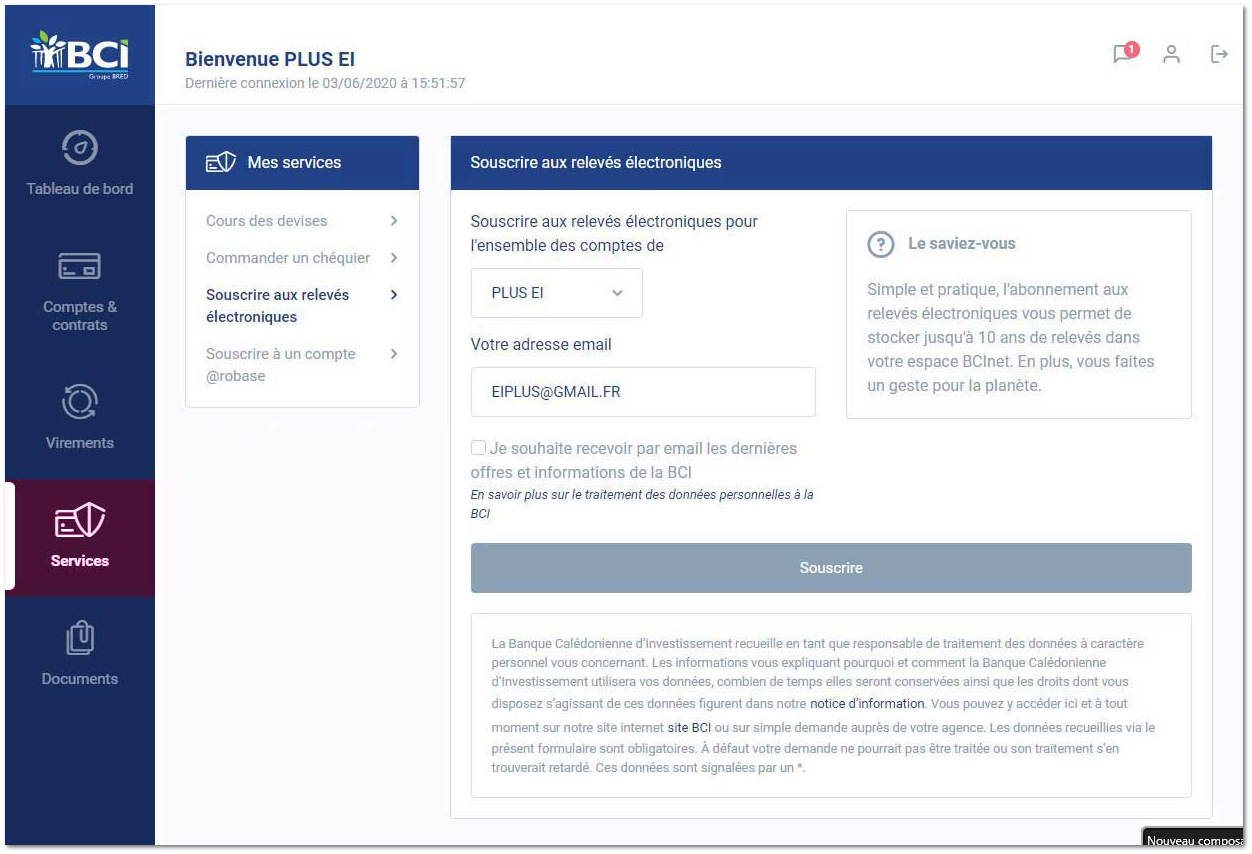The width and height of the screenshot is (1252, 854).
Task: Click the Comptes & contrats card icon
Action: click(x=80, y=266)
